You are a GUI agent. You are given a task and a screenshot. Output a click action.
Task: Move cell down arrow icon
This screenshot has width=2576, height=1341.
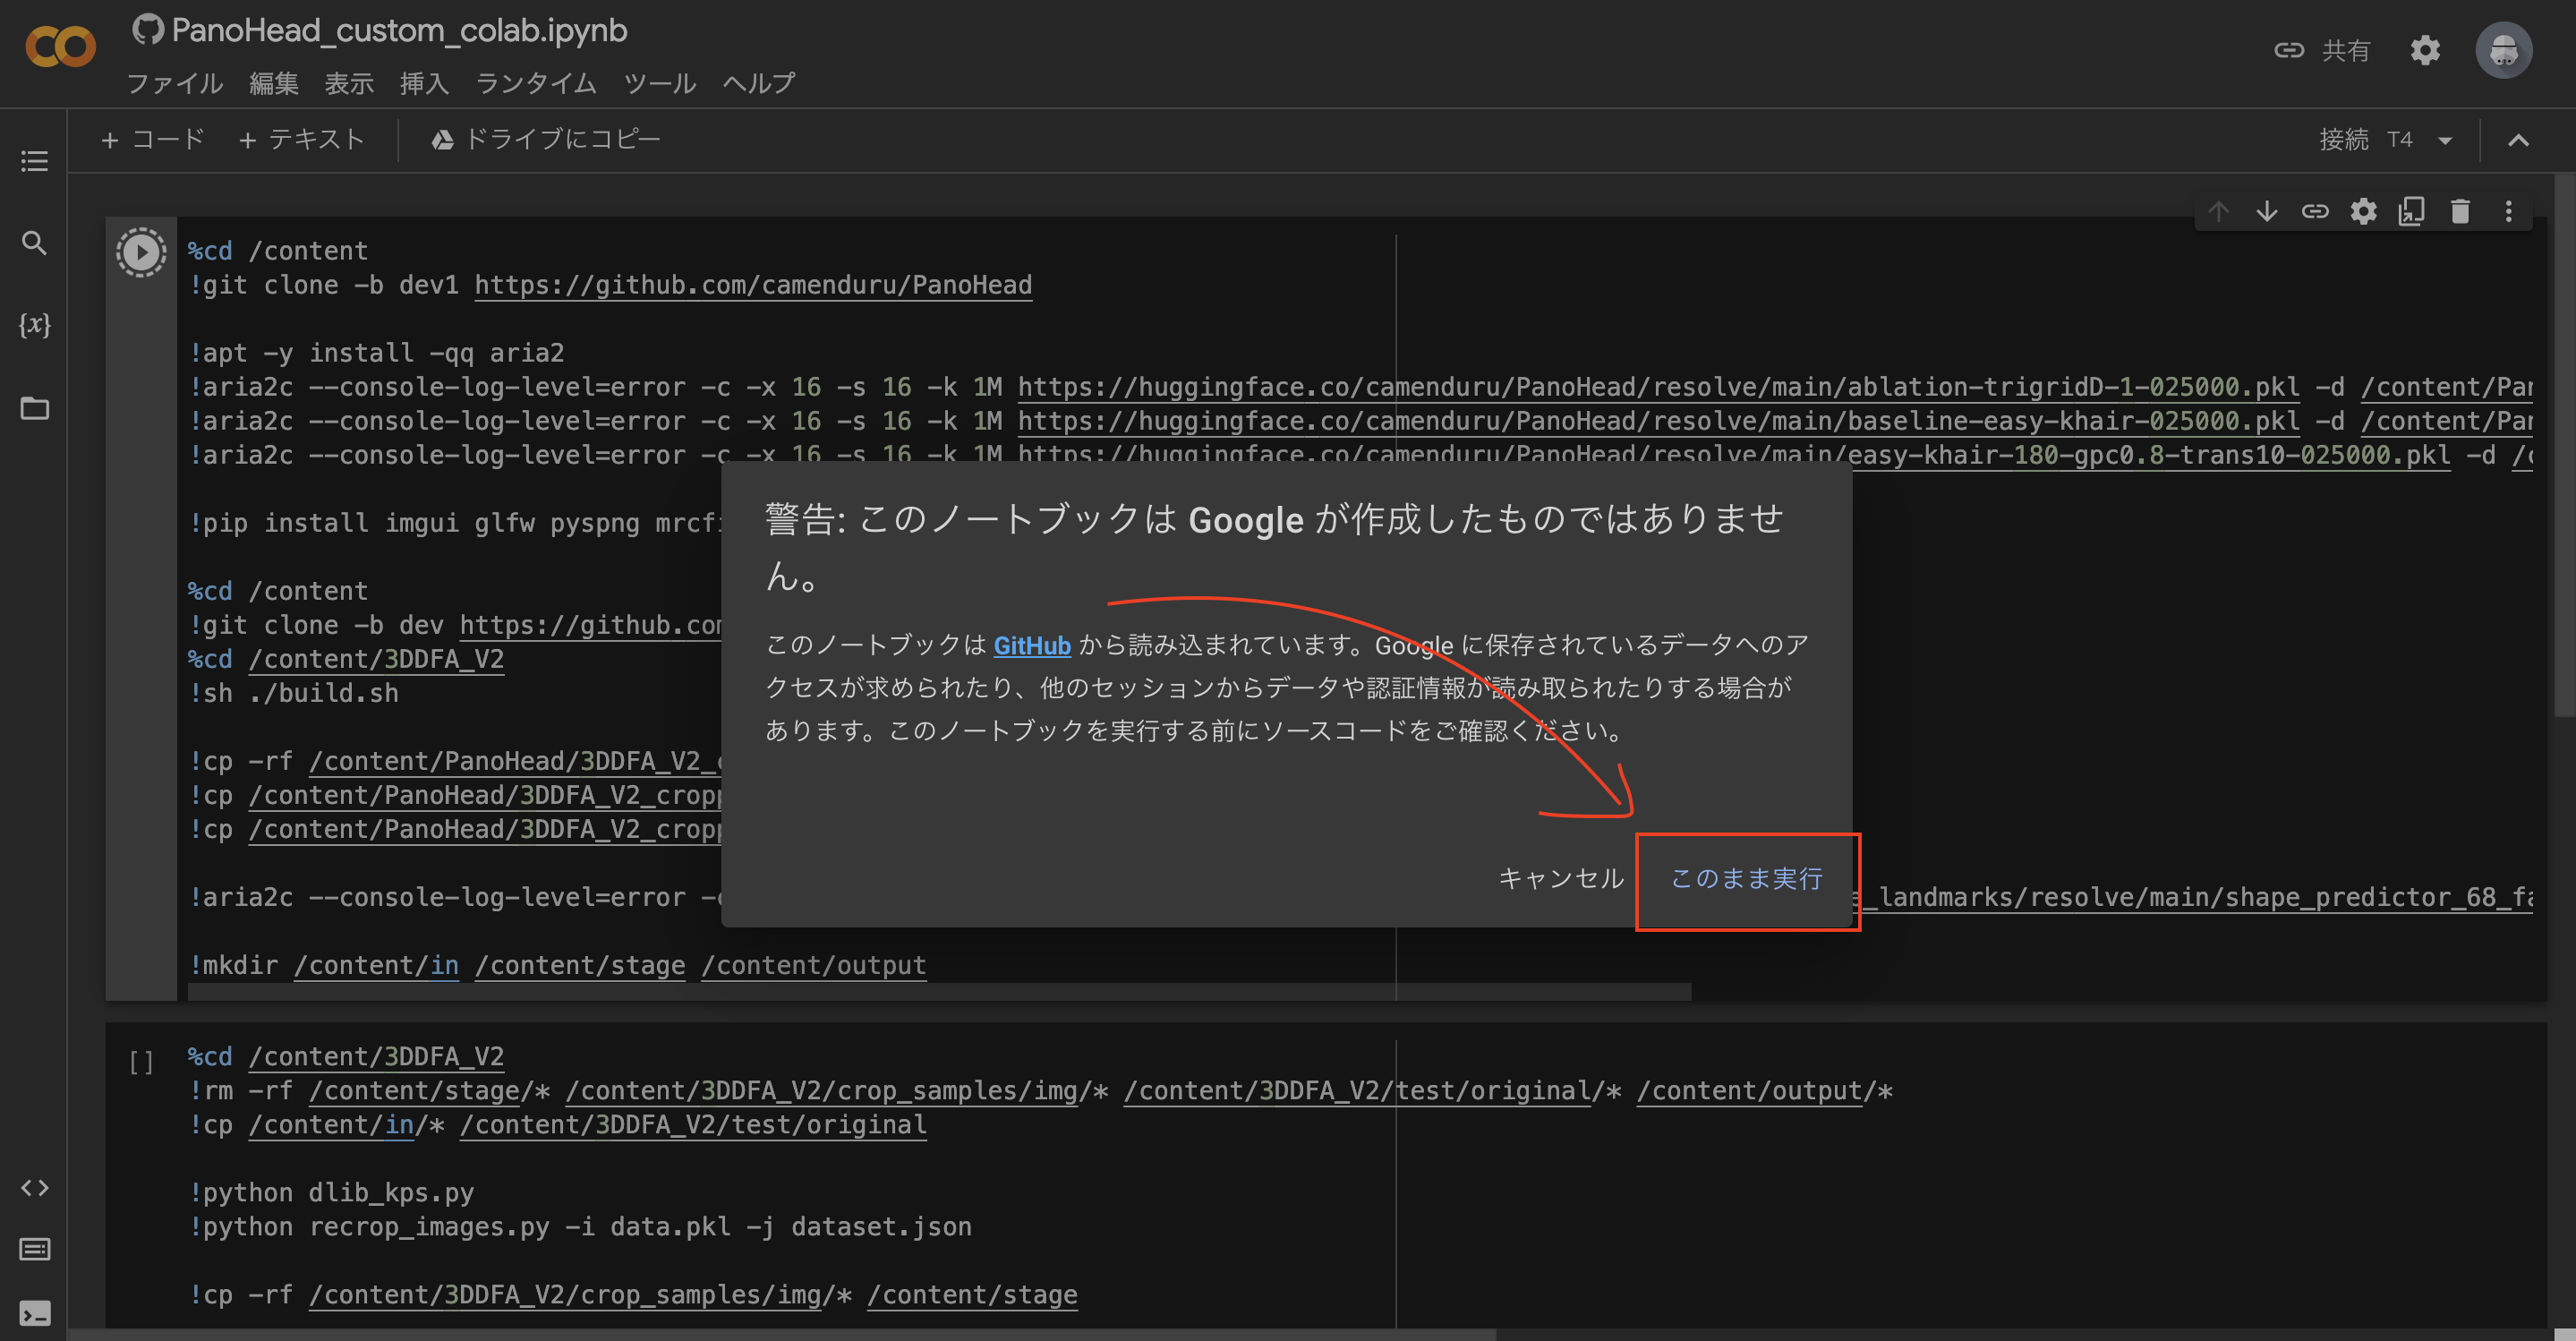(x=2266, y=211)
